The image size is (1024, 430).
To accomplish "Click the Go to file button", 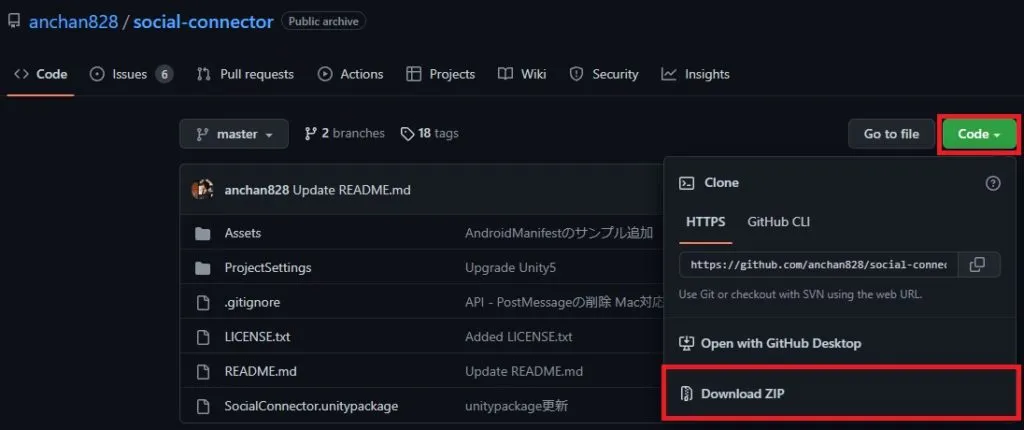I will coord(890,134).
